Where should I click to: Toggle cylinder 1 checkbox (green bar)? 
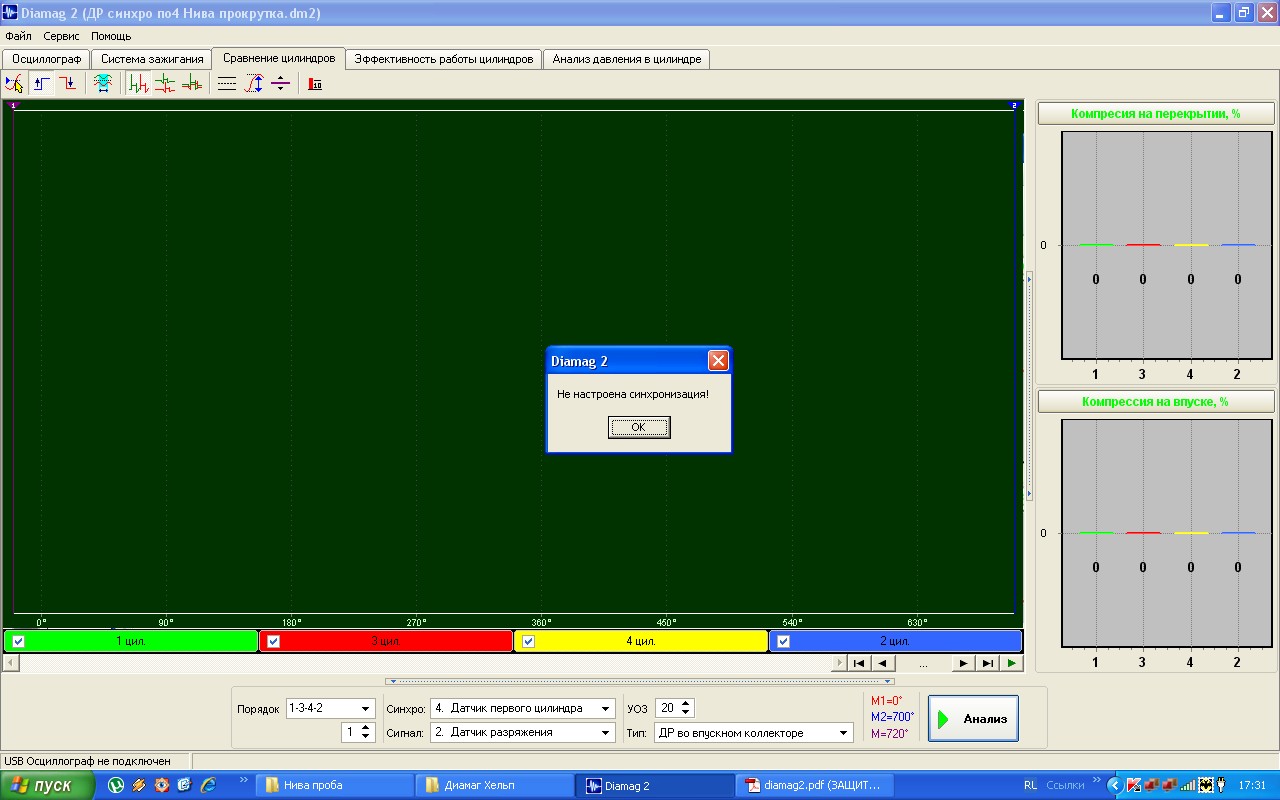[18, 641]
